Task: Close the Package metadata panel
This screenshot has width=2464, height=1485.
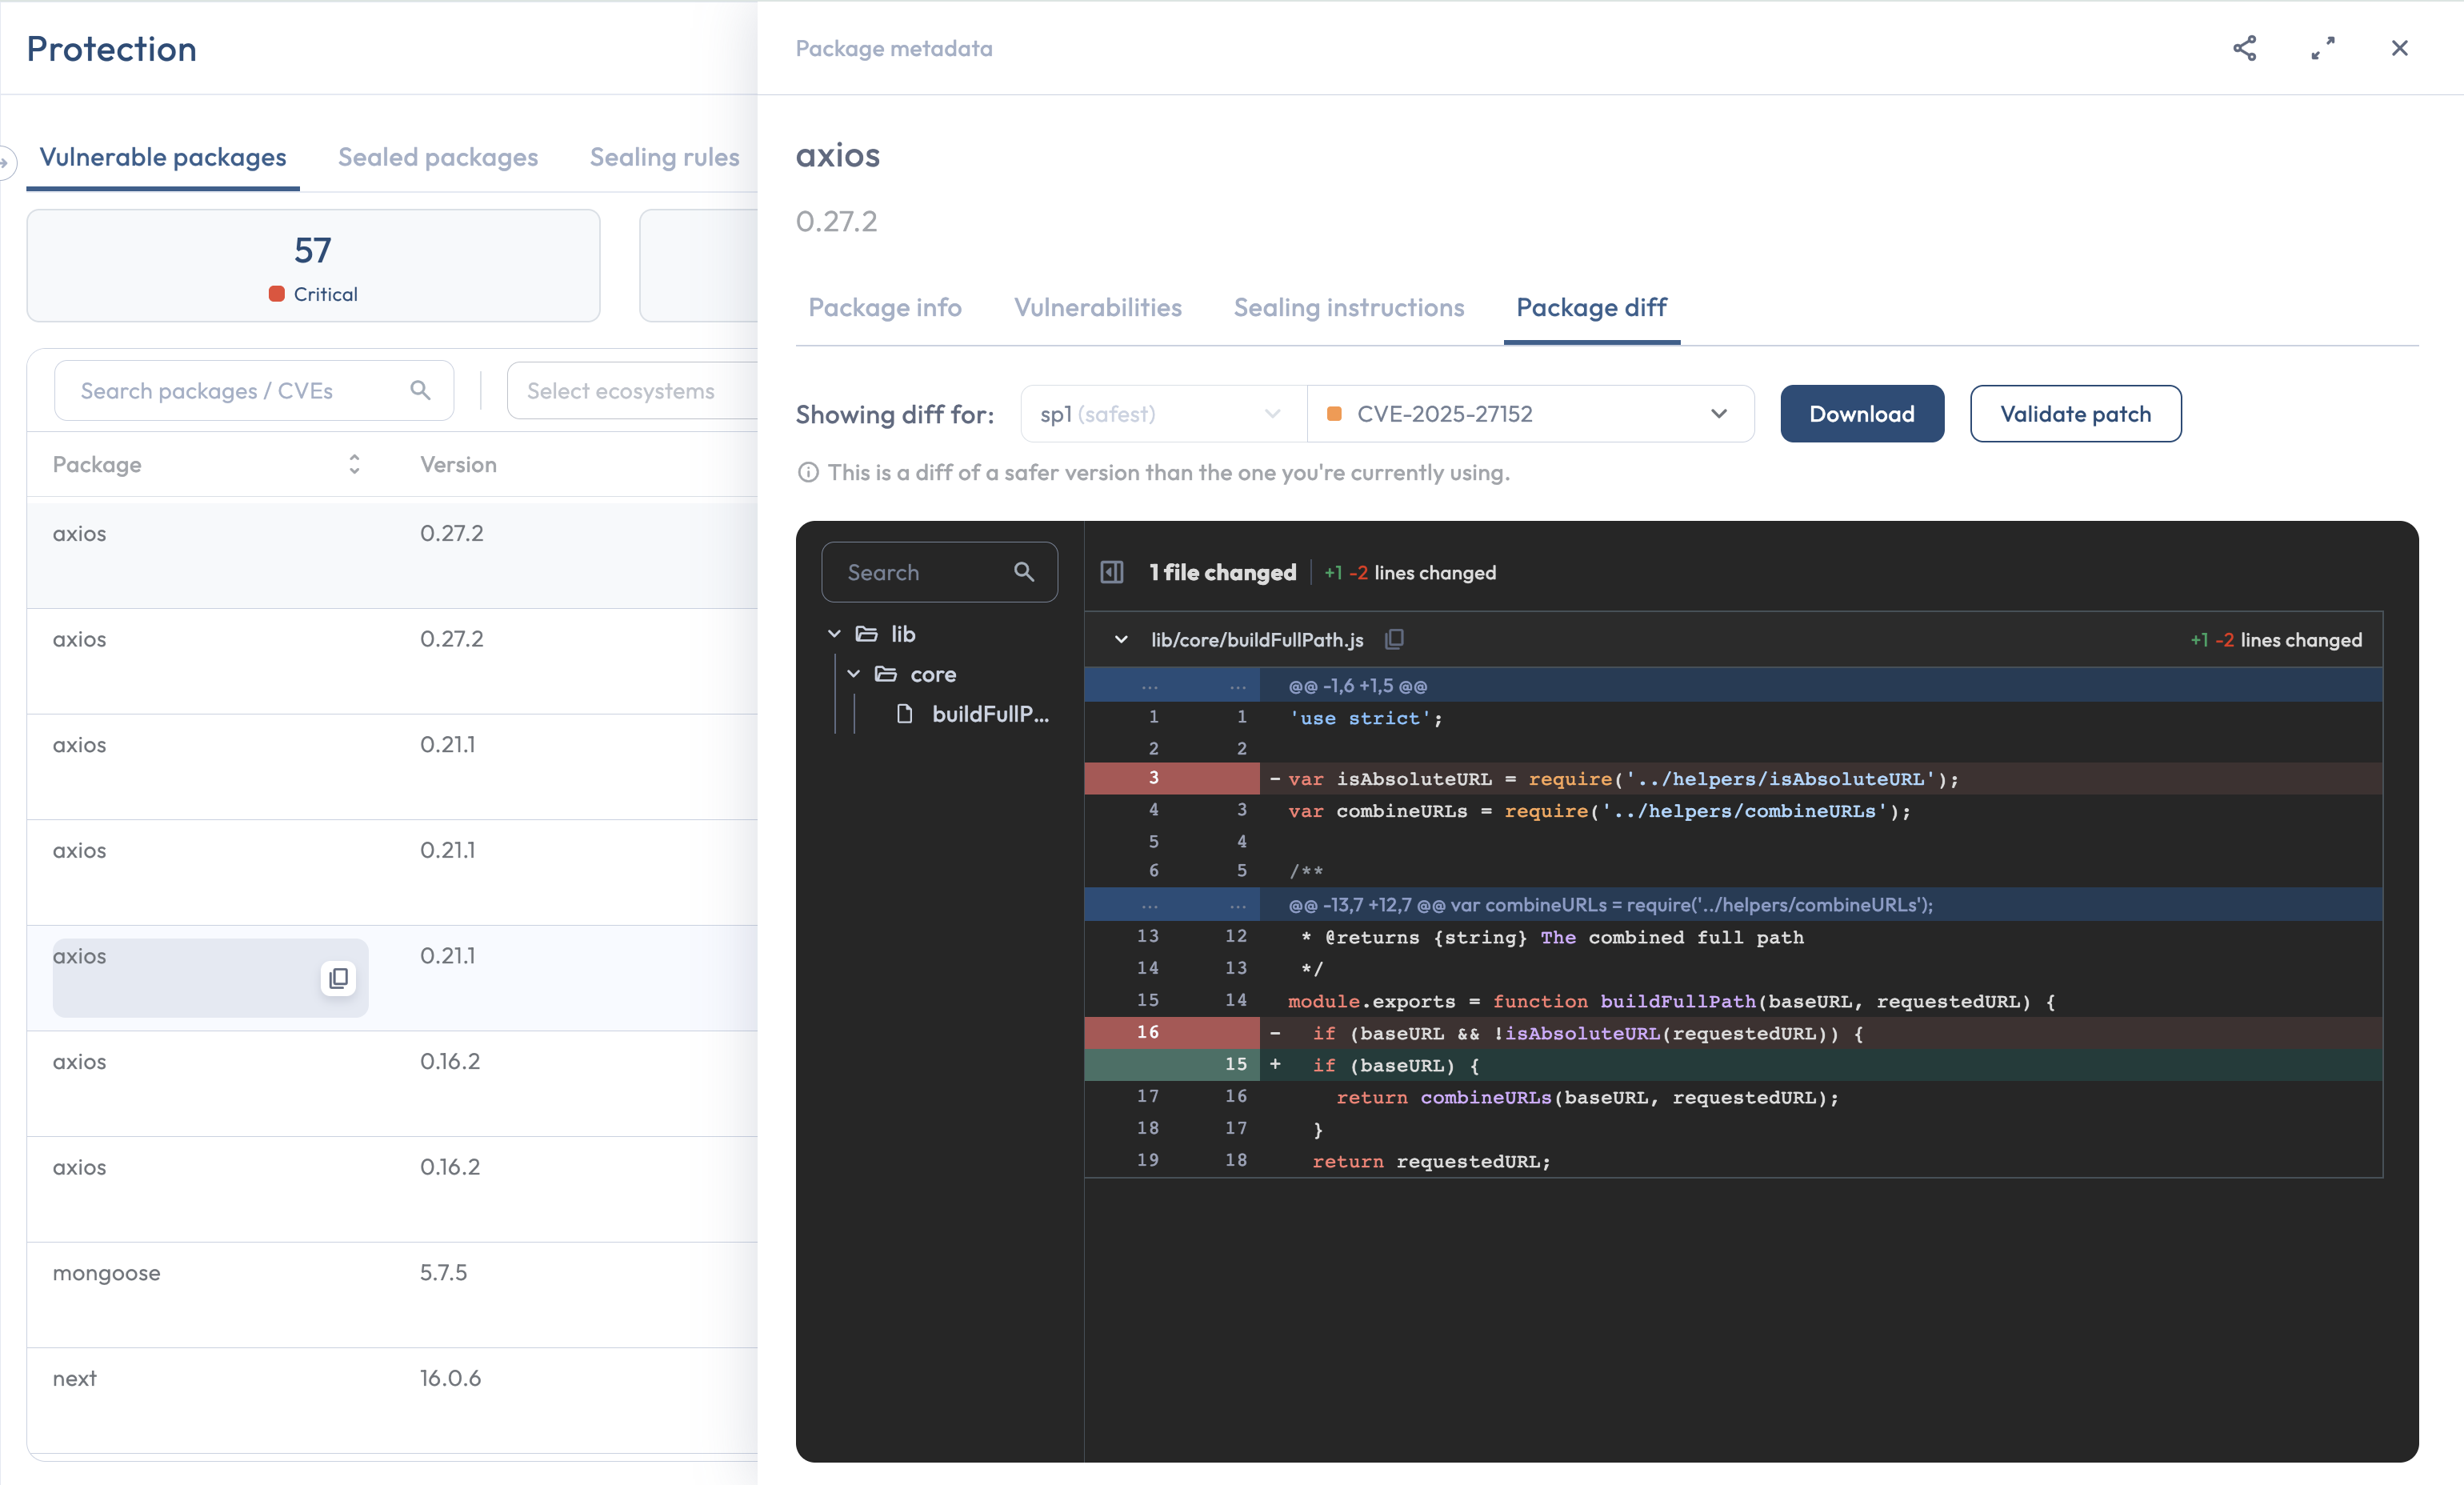Action: (x=2399, y=48)
